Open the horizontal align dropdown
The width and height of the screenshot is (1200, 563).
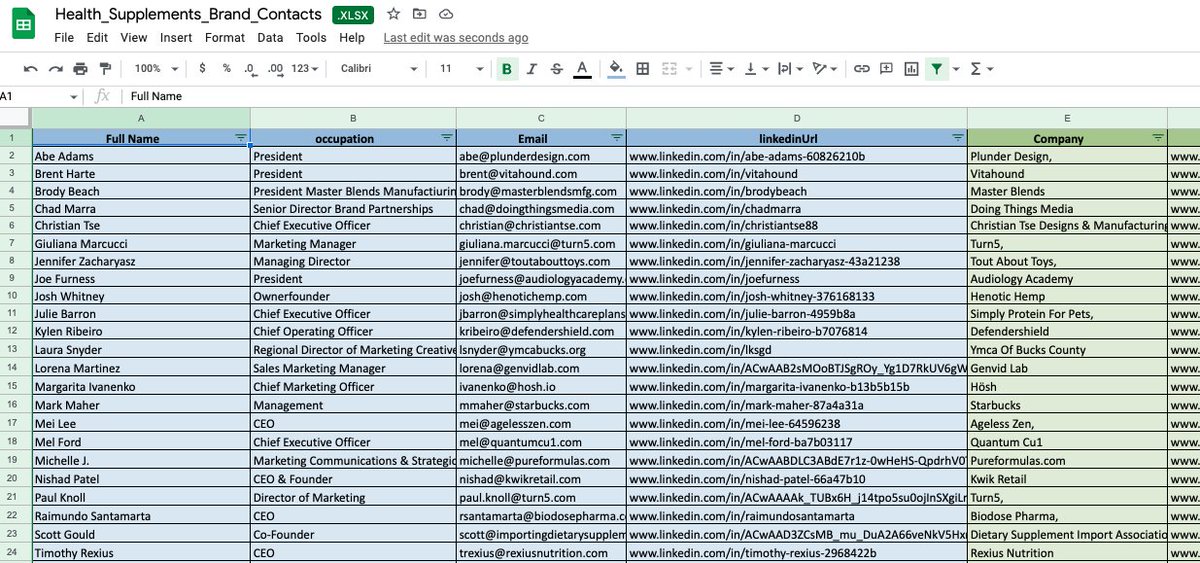720,68
